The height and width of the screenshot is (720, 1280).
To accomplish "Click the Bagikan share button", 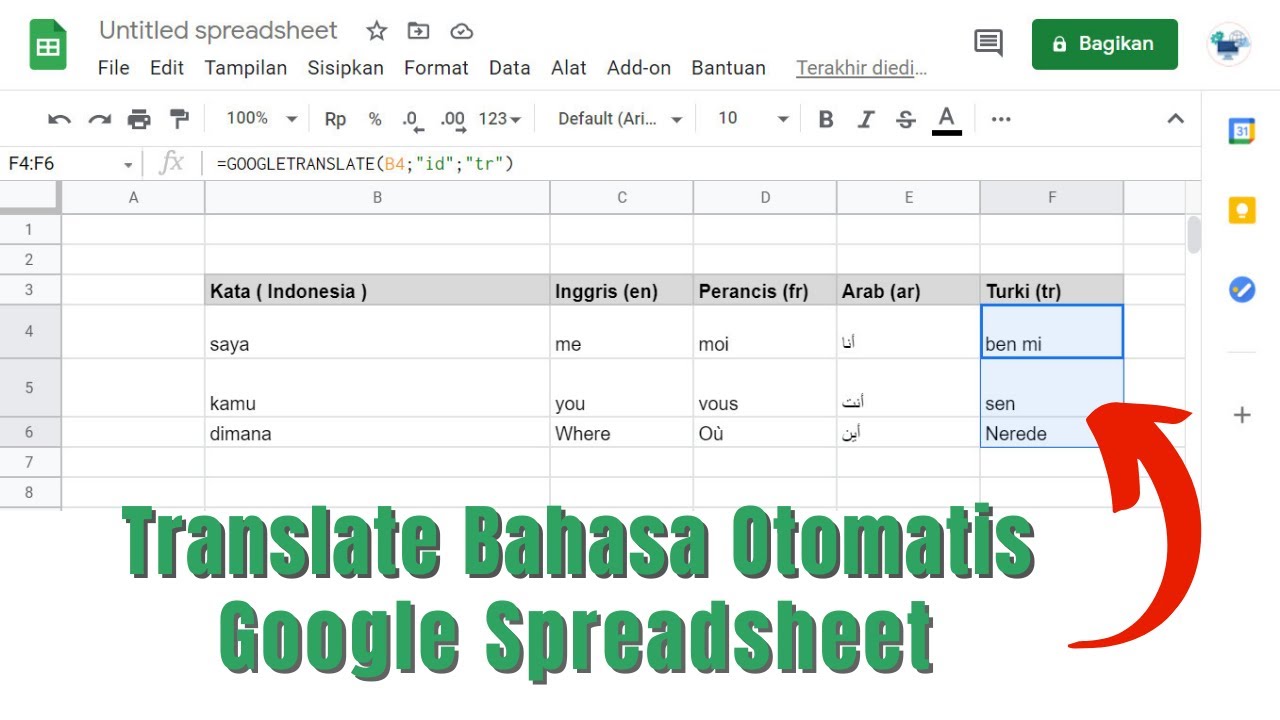I will point(1105,44).
